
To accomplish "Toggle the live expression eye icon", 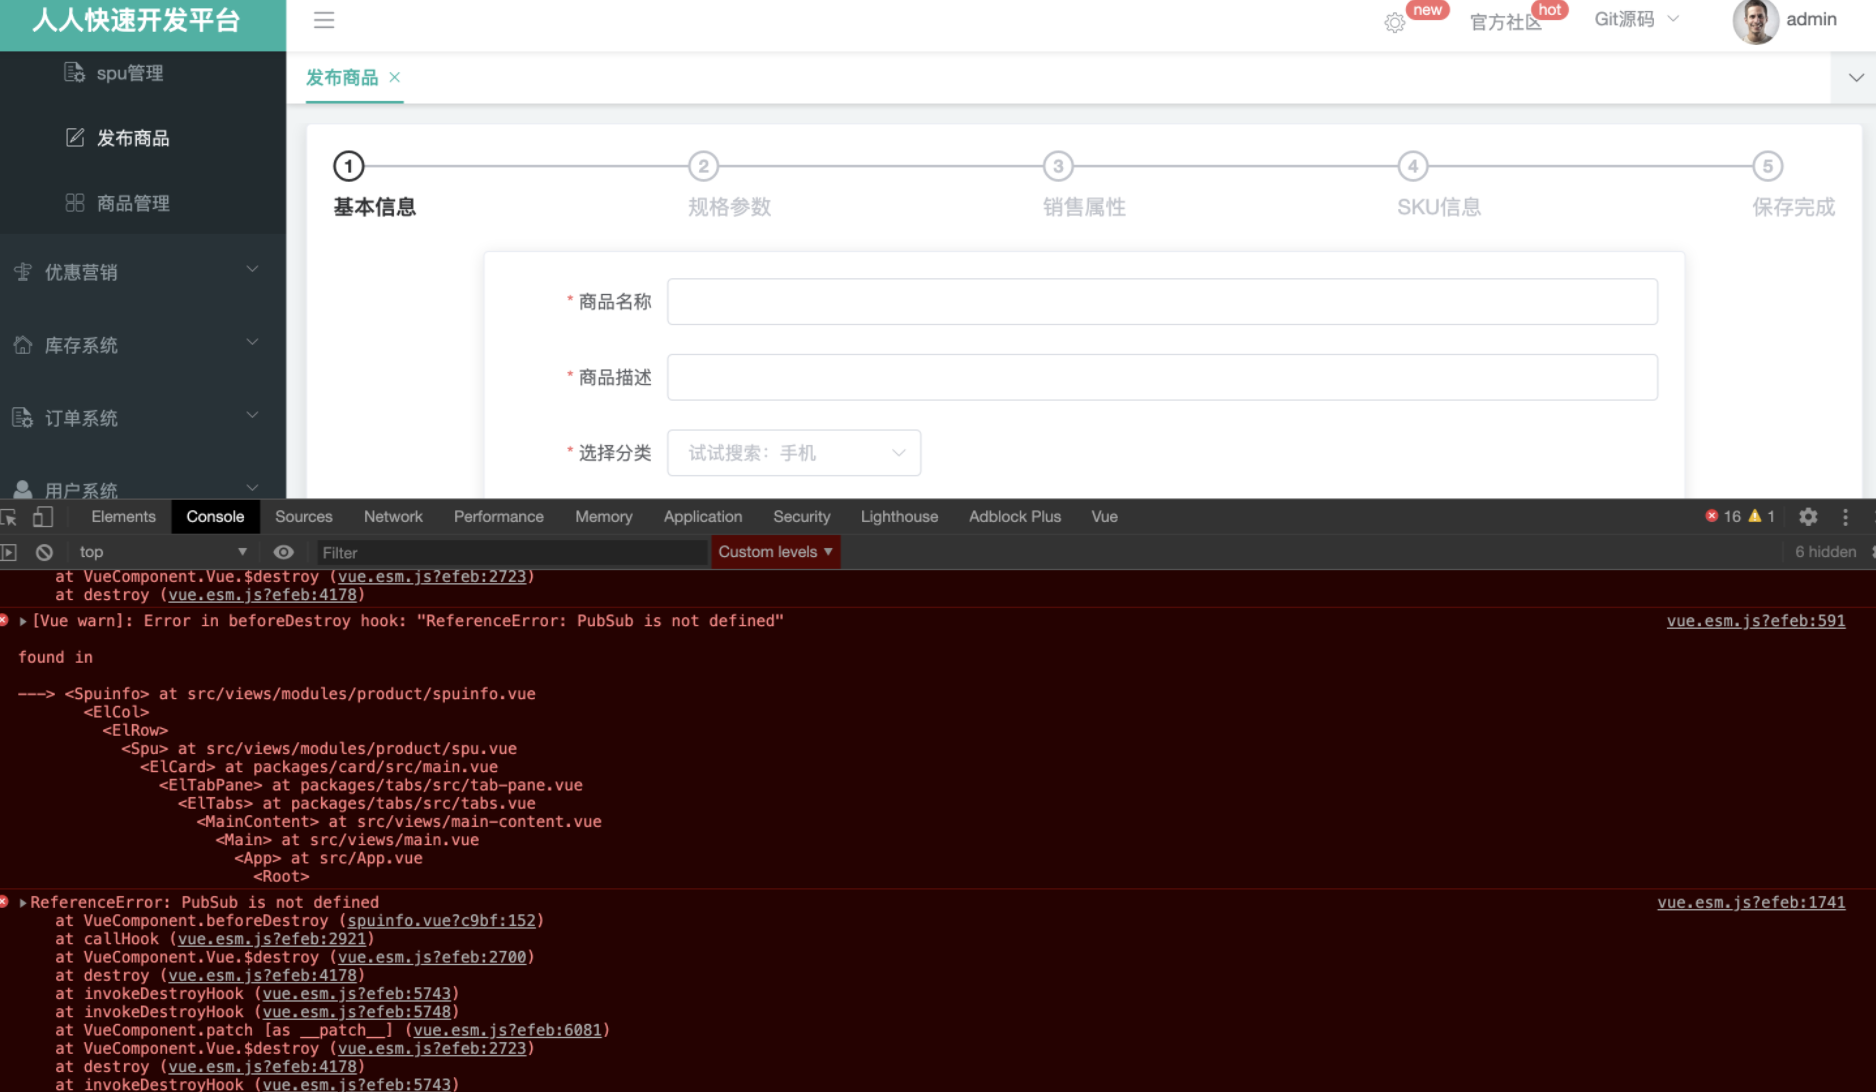I will [284, 552].
